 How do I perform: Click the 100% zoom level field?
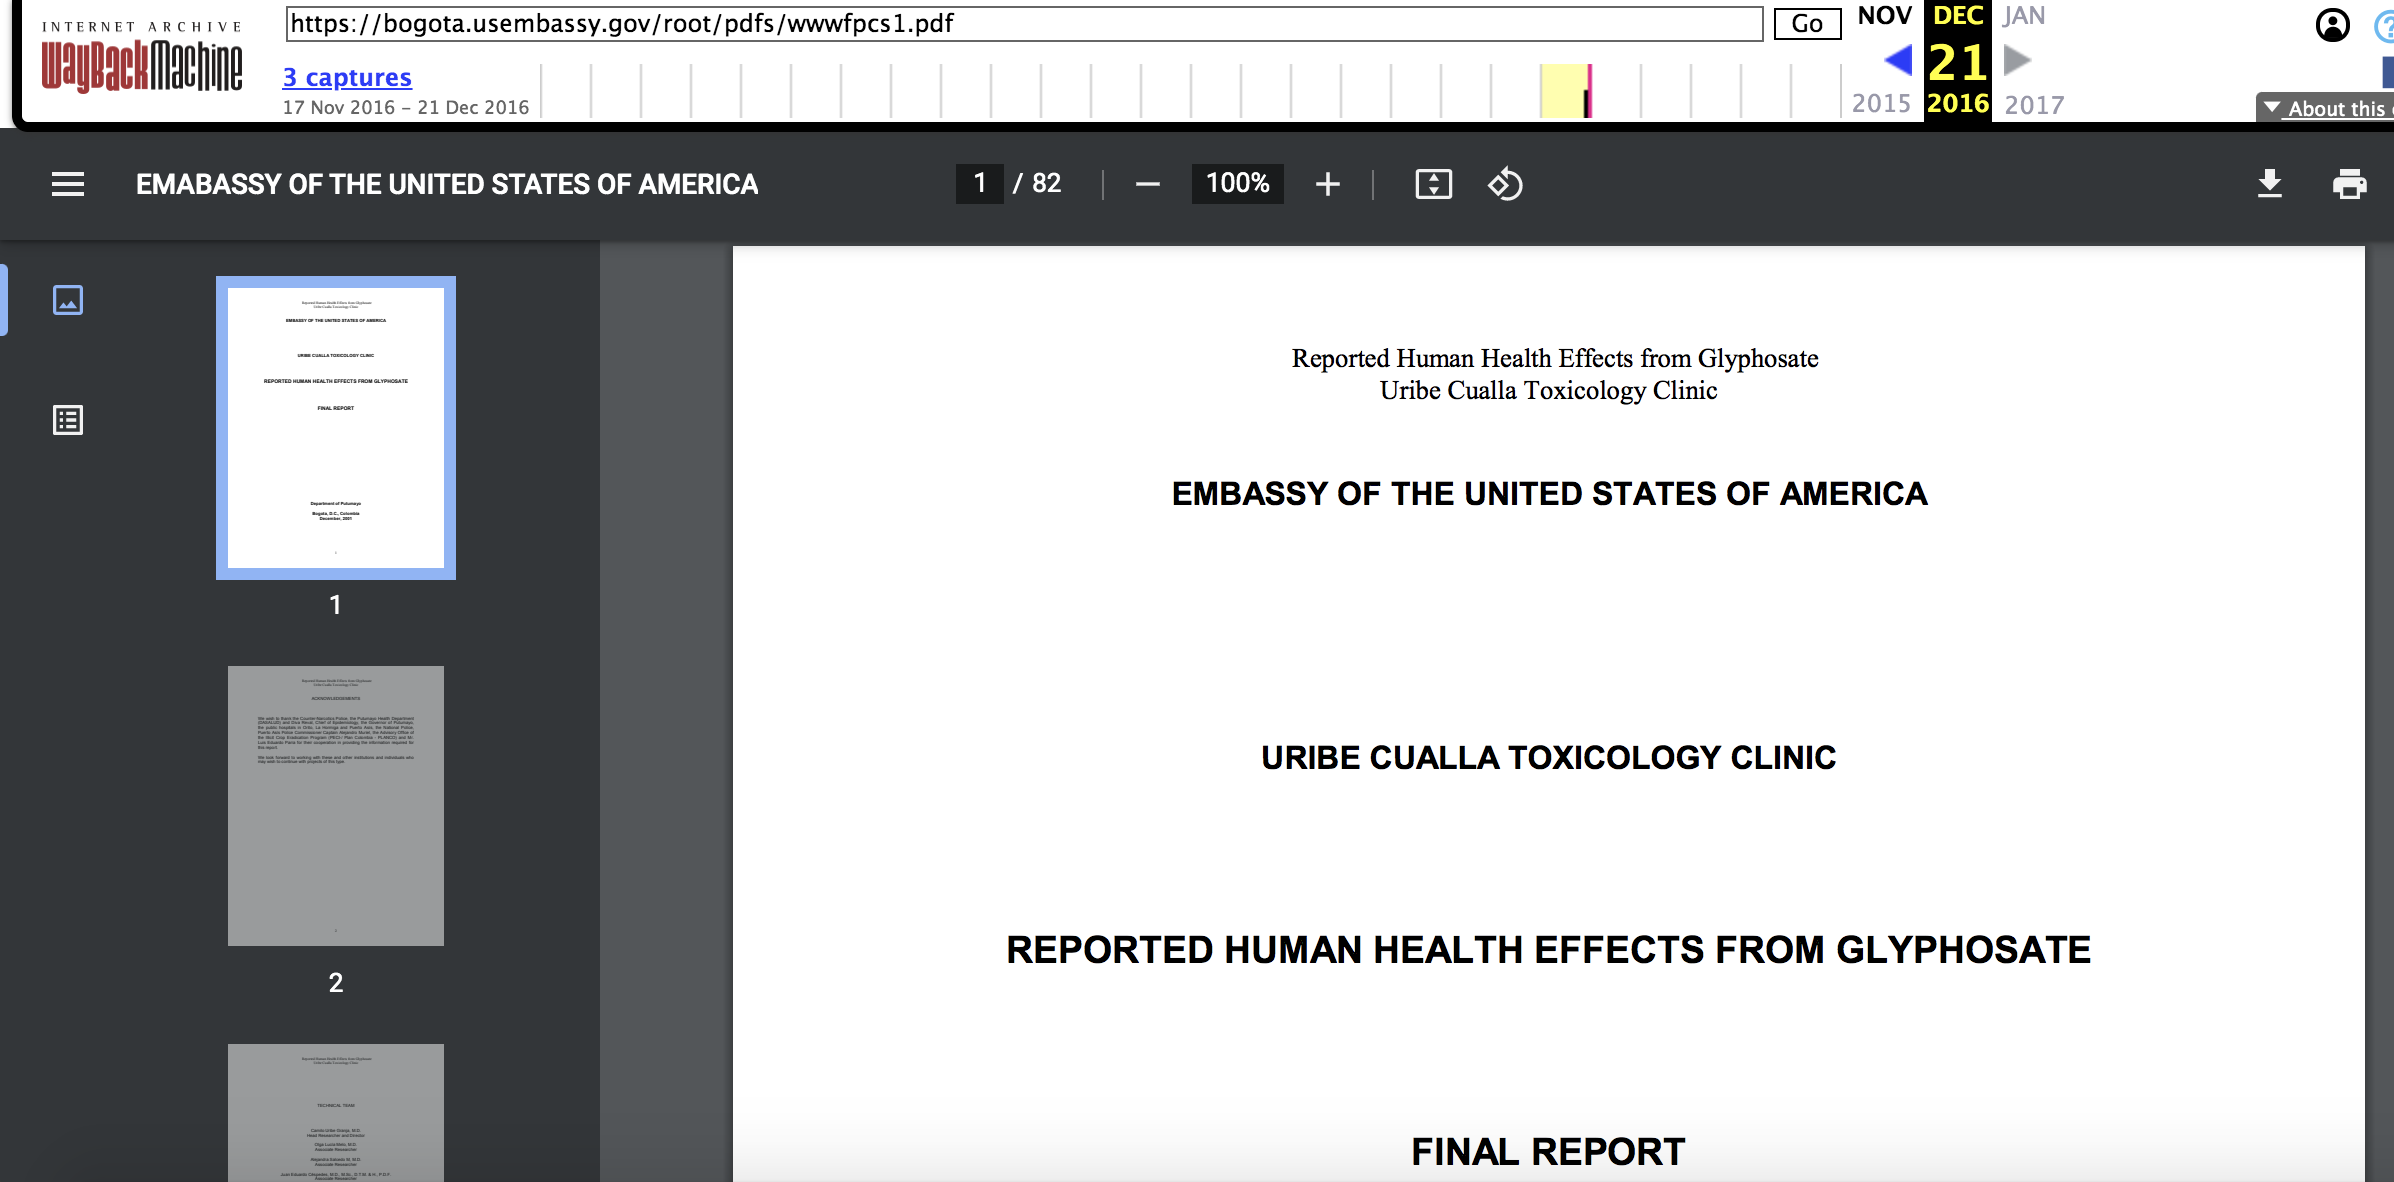[x=1237, y=184]
